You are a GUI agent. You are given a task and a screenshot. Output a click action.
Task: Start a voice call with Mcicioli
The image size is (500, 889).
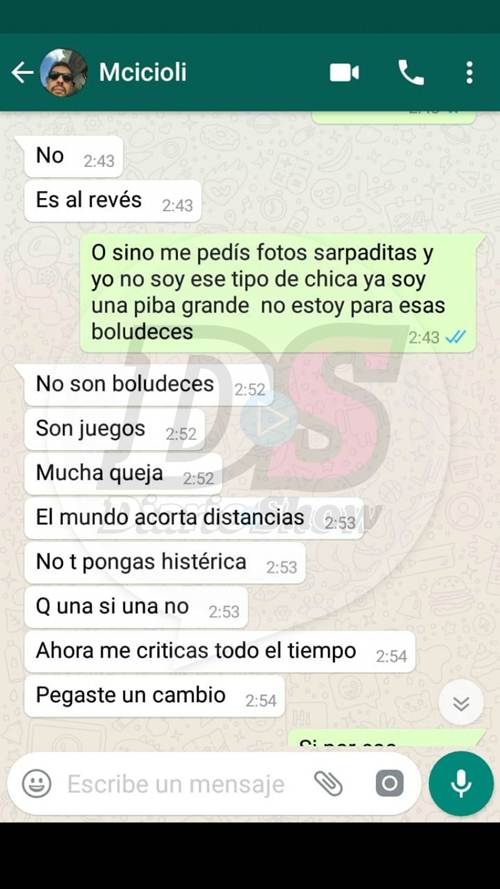[x=411, y=73]
